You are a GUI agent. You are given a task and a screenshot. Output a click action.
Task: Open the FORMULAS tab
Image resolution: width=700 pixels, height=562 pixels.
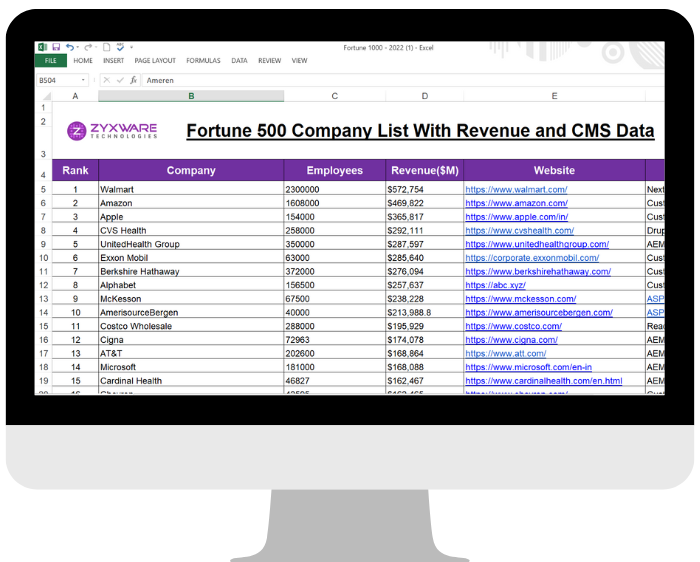click(203, 61)
